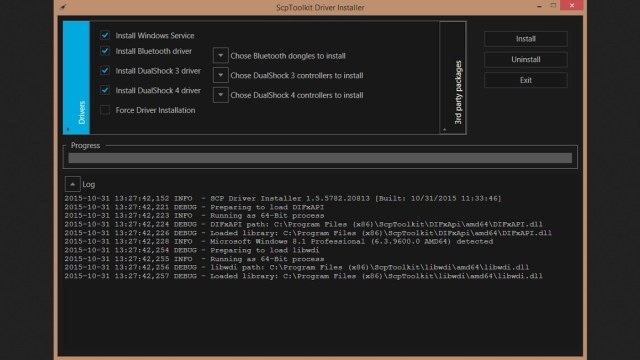Click the 'Loaded library' DIFxAPI.dll log line
This screenshot has height=360, width=640.
point(308,233)
